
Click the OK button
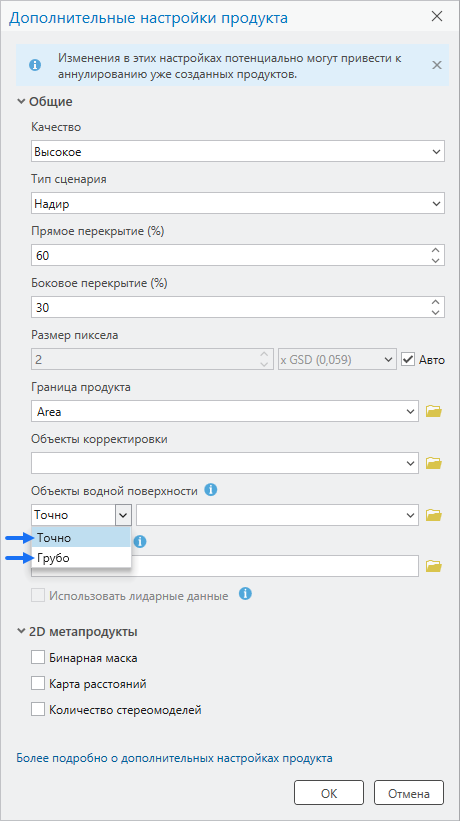329,793
